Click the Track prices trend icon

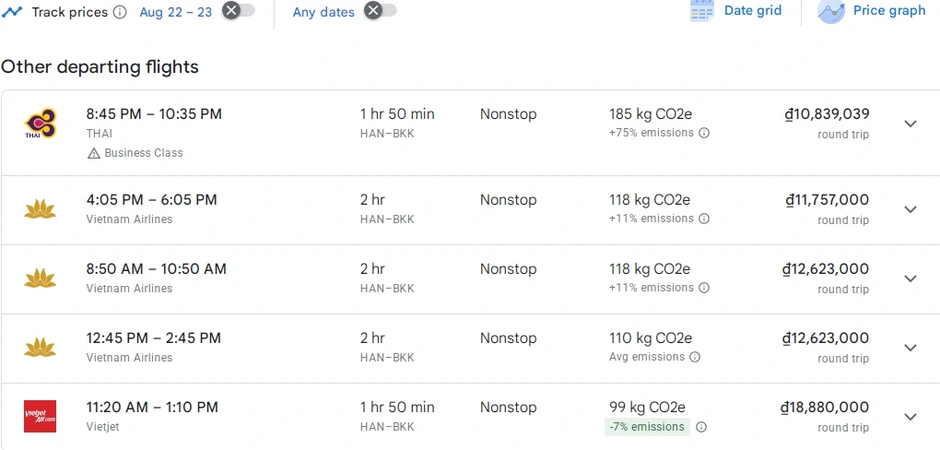point(12,12)
